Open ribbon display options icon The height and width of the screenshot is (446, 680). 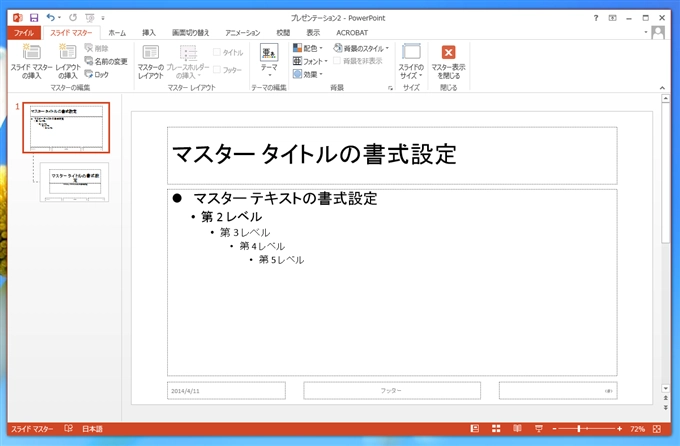coord(612,18)
